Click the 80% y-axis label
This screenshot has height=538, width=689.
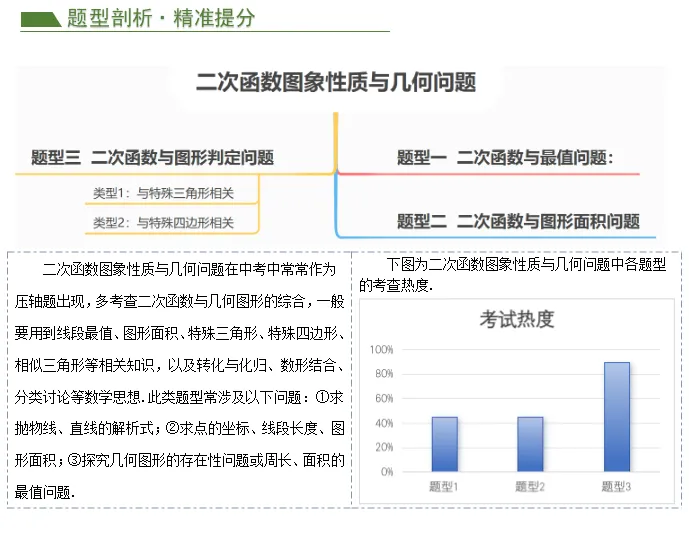click(x=384, y=374)
